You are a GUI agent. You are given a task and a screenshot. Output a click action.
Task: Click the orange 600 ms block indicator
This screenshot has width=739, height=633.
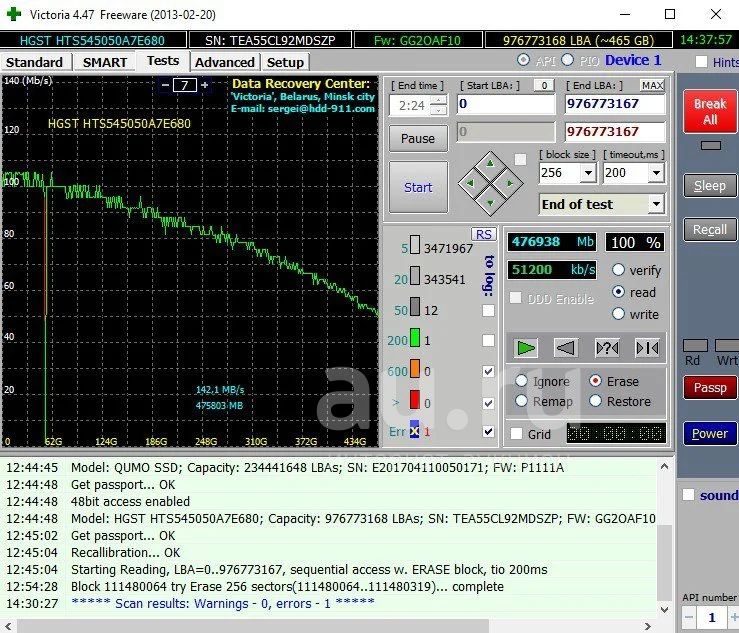point(415,369)
